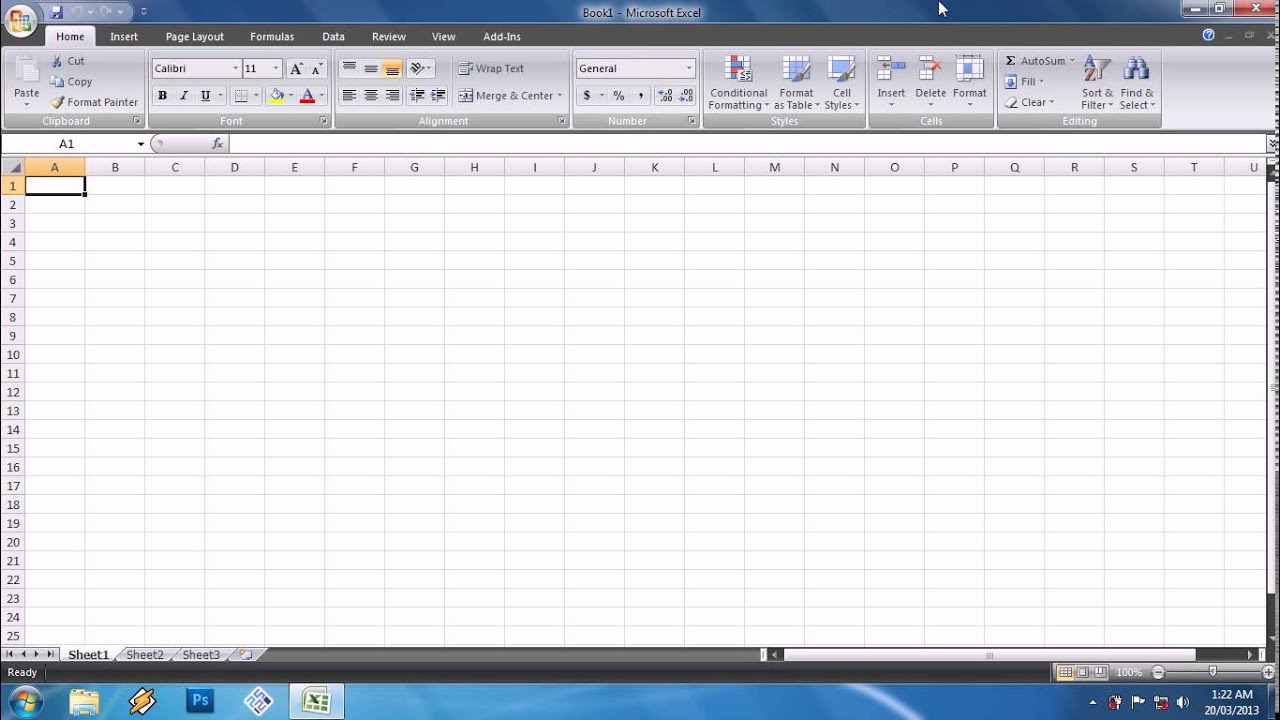
Task: Click the Insert Worksheet tab icon
Action: point(246,655)
